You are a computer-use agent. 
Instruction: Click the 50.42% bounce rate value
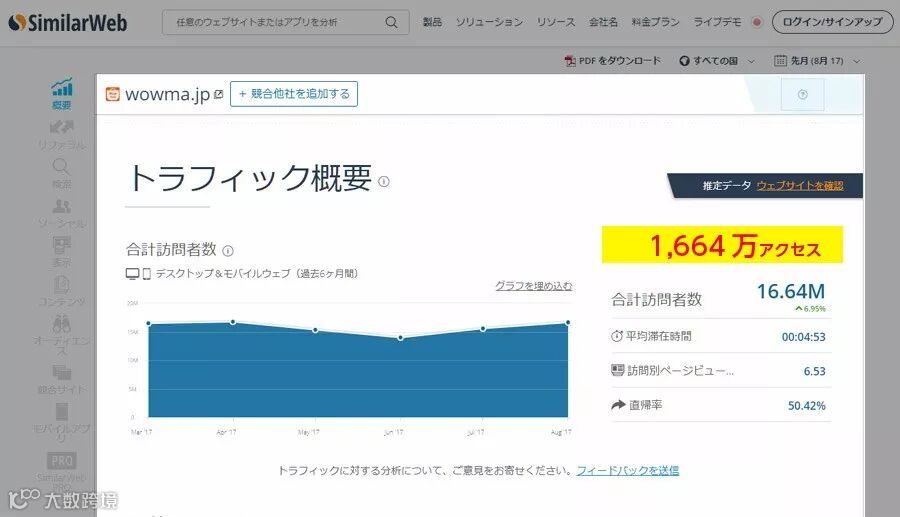click(x=806, y=406)
